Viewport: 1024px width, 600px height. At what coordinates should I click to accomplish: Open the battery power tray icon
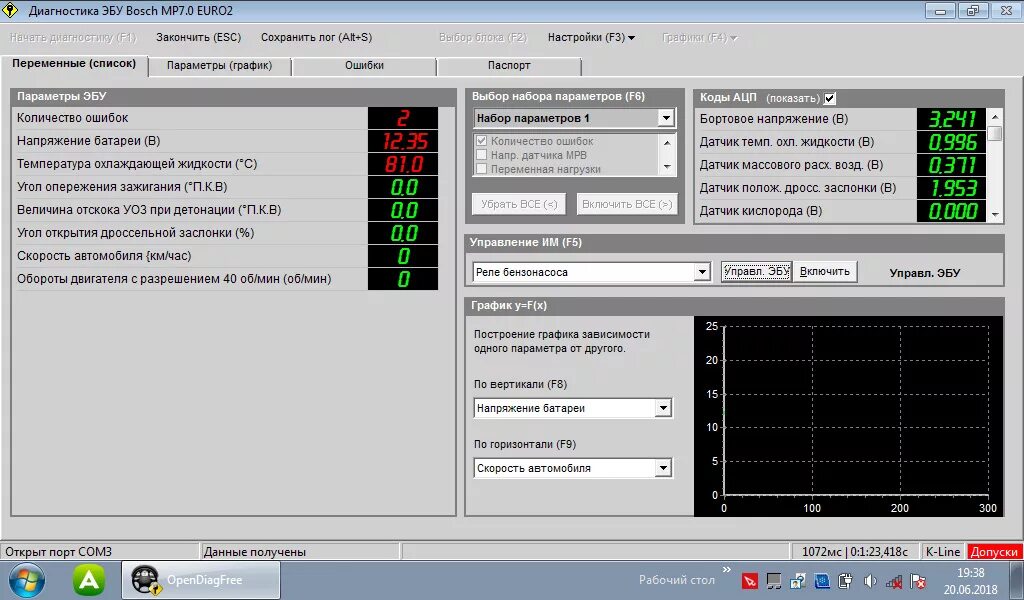coord(845,580)
